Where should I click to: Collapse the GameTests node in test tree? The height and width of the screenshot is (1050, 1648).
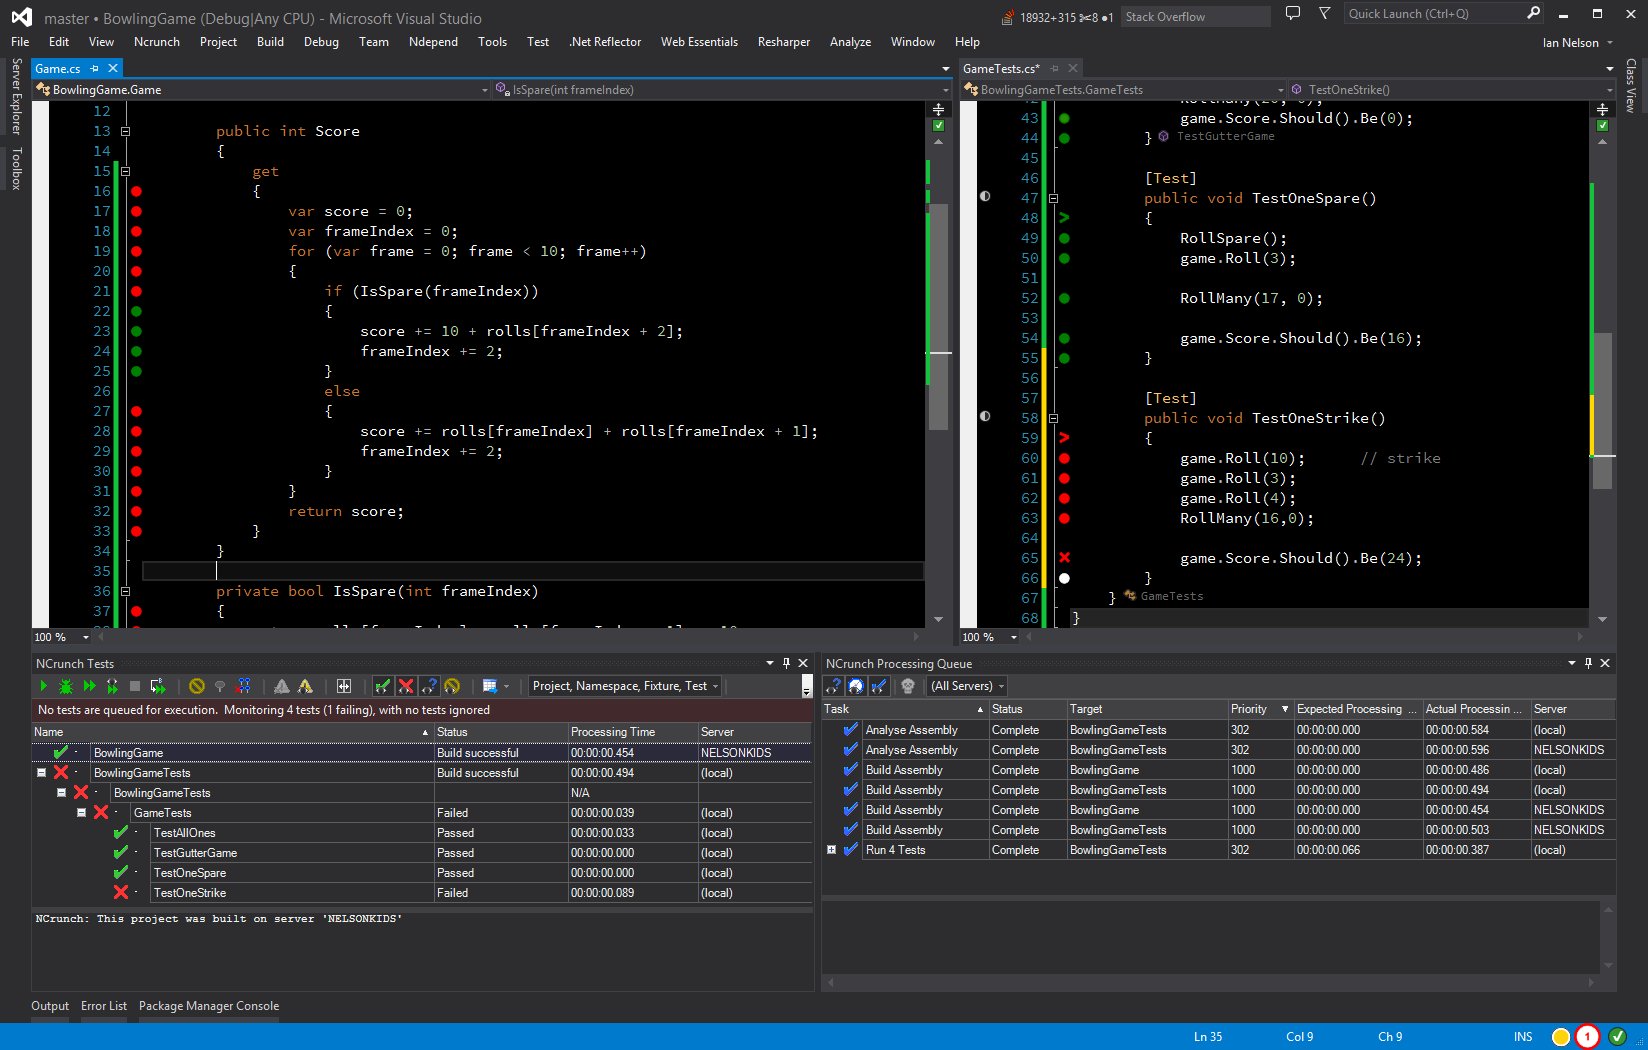(81, 813)
